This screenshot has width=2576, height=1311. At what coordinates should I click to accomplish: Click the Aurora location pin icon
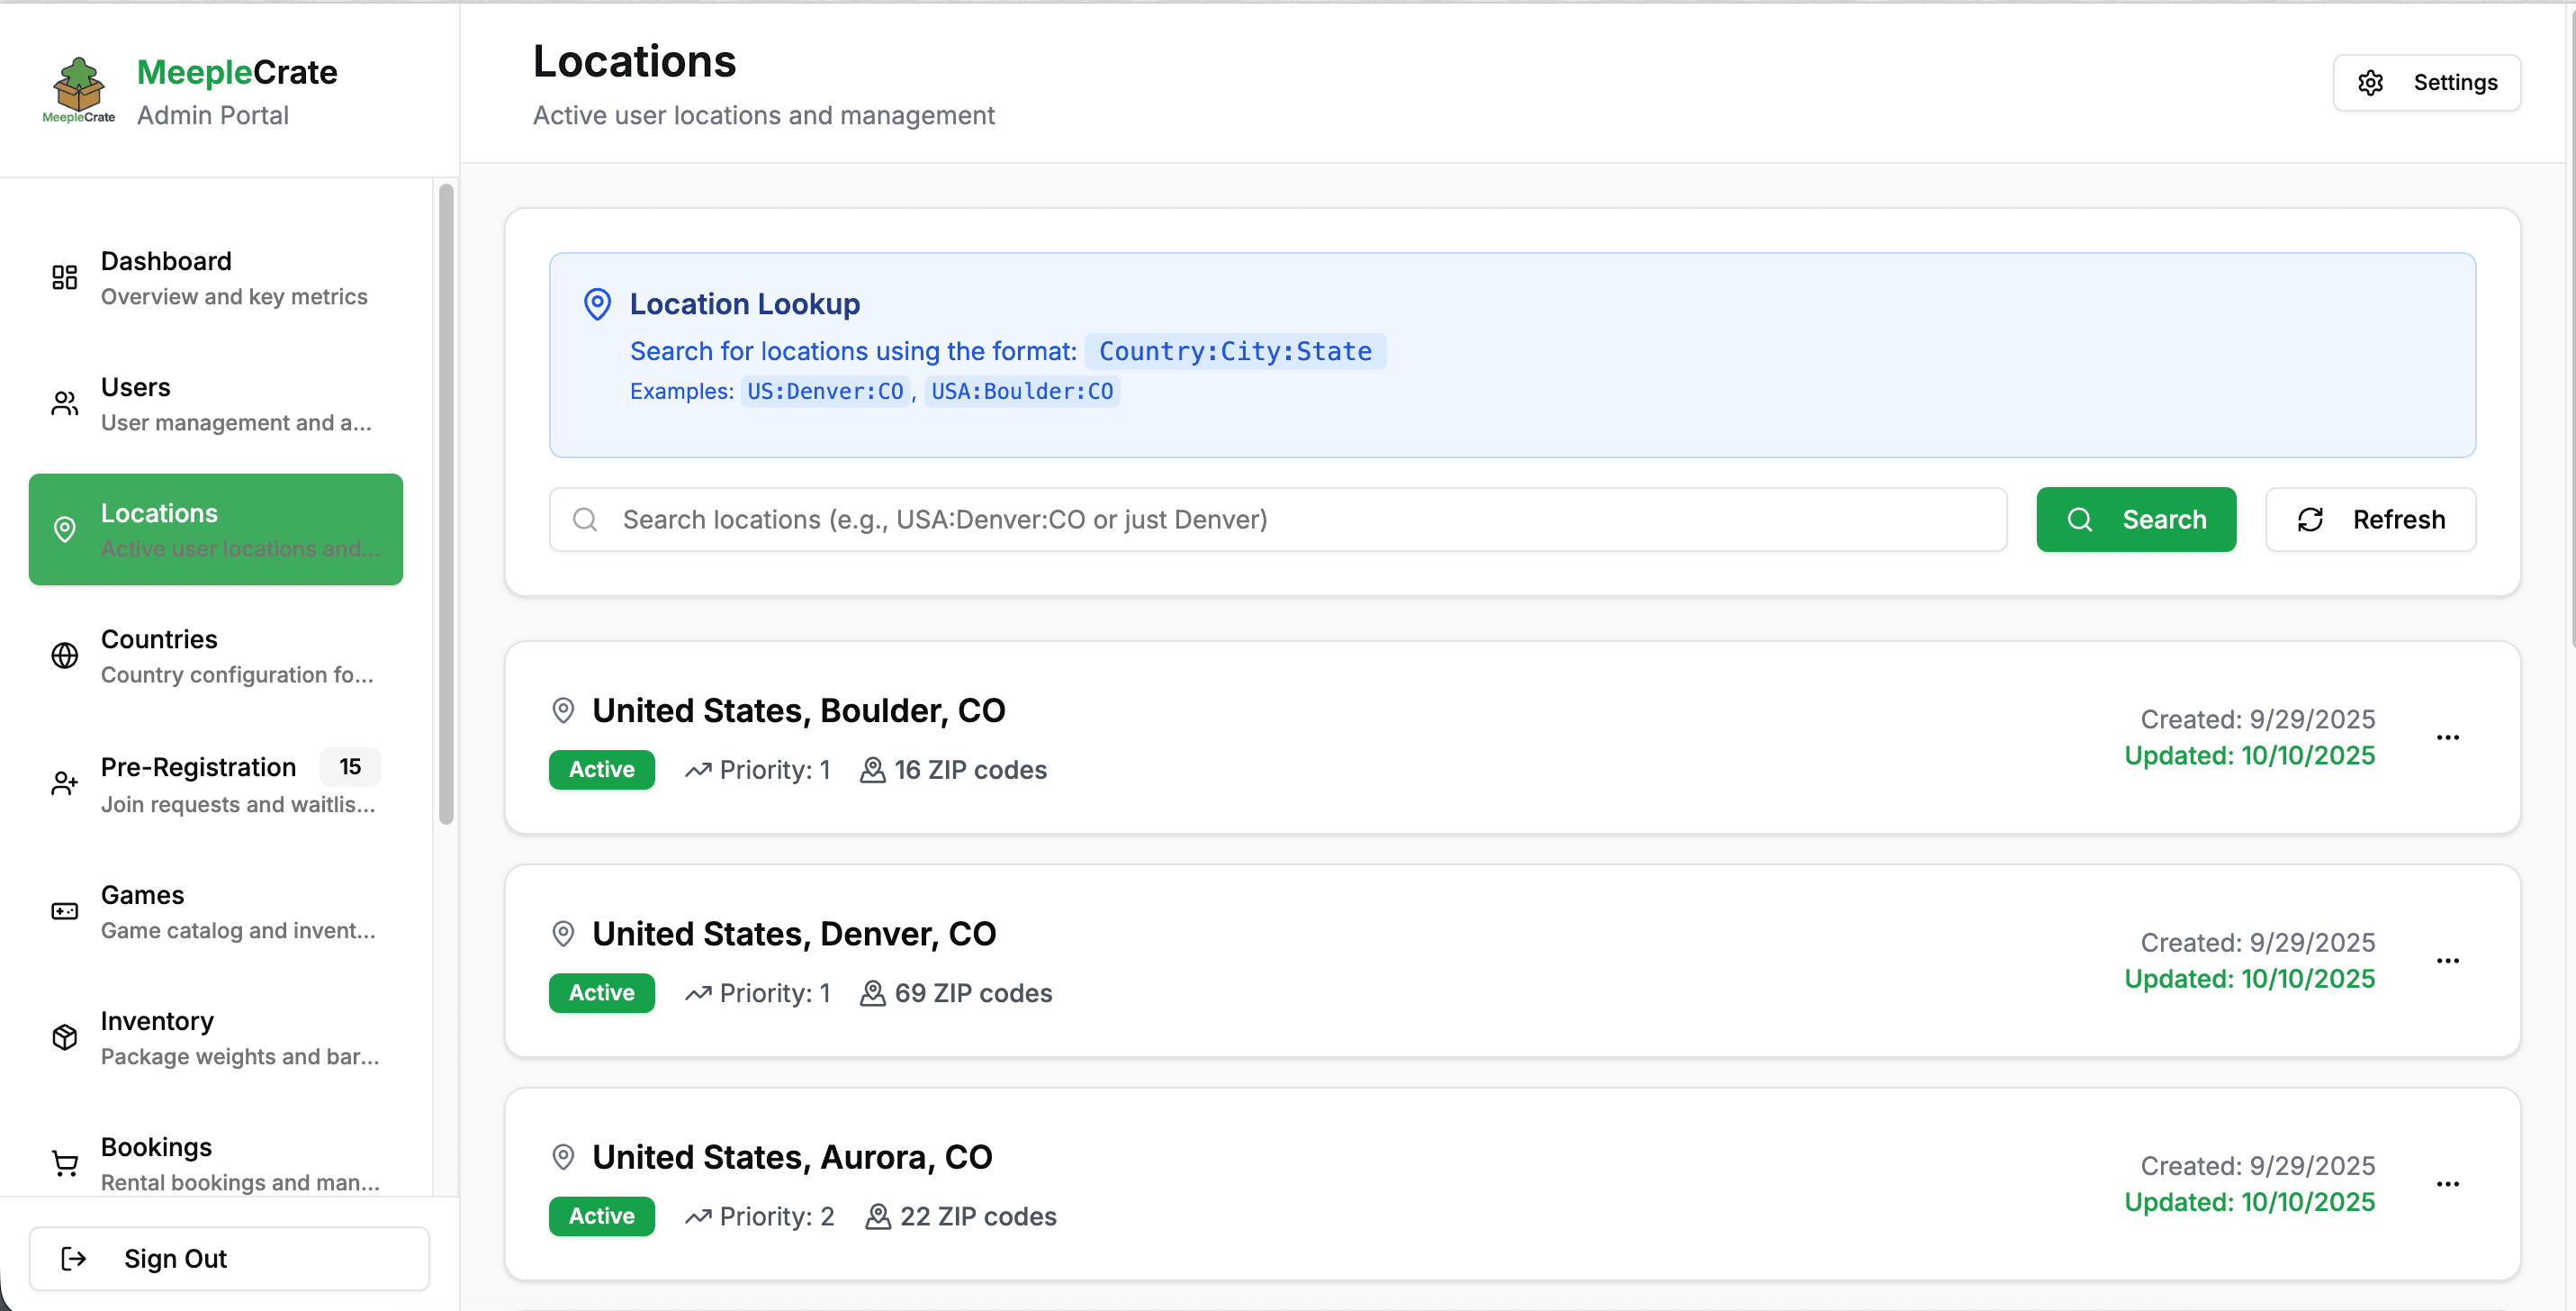point(563,1156)
